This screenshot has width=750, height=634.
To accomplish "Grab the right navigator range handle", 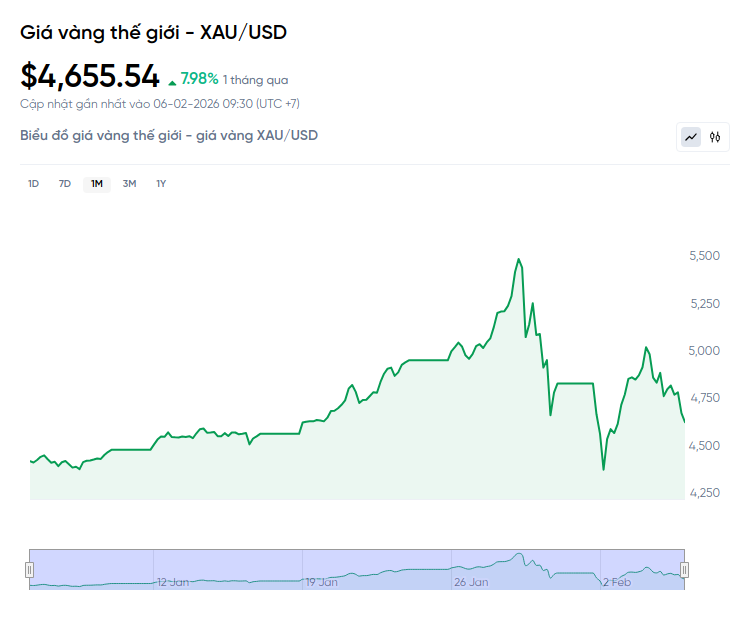I will [685, 570].
